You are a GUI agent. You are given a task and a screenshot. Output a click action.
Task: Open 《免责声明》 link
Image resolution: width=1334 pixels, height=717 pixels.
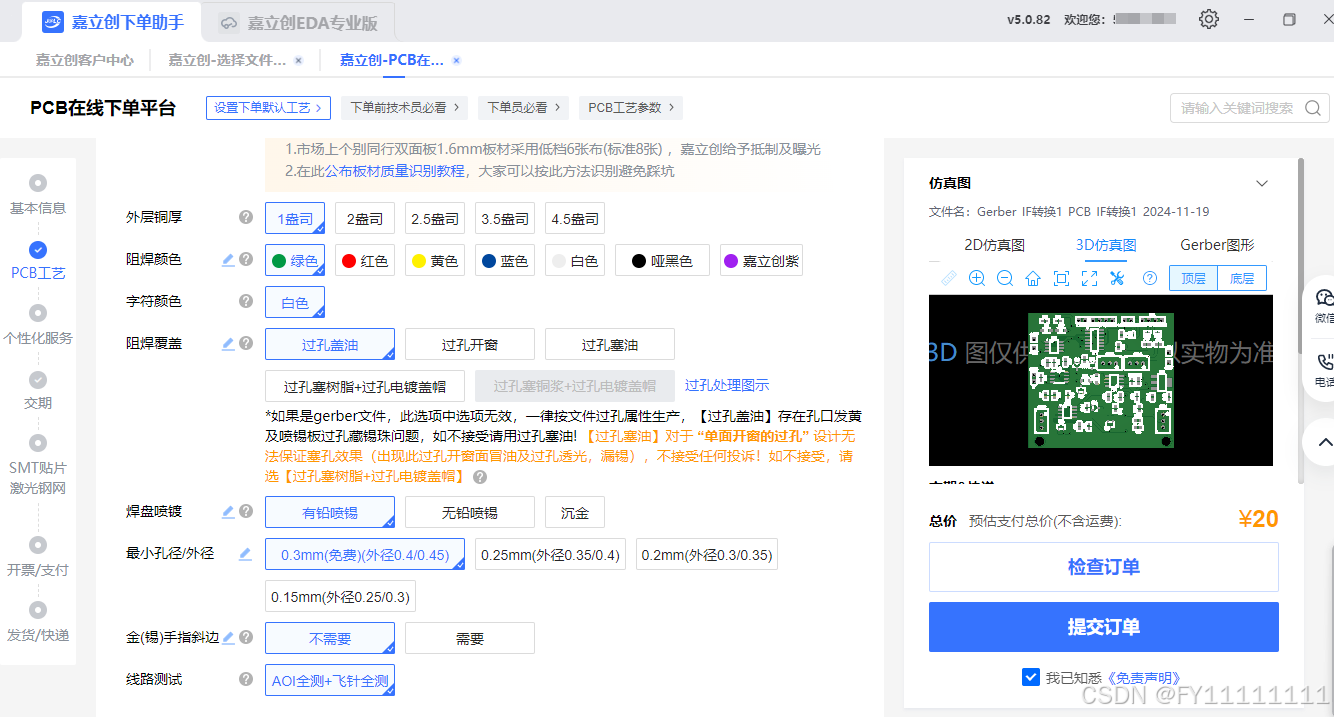1142,678
